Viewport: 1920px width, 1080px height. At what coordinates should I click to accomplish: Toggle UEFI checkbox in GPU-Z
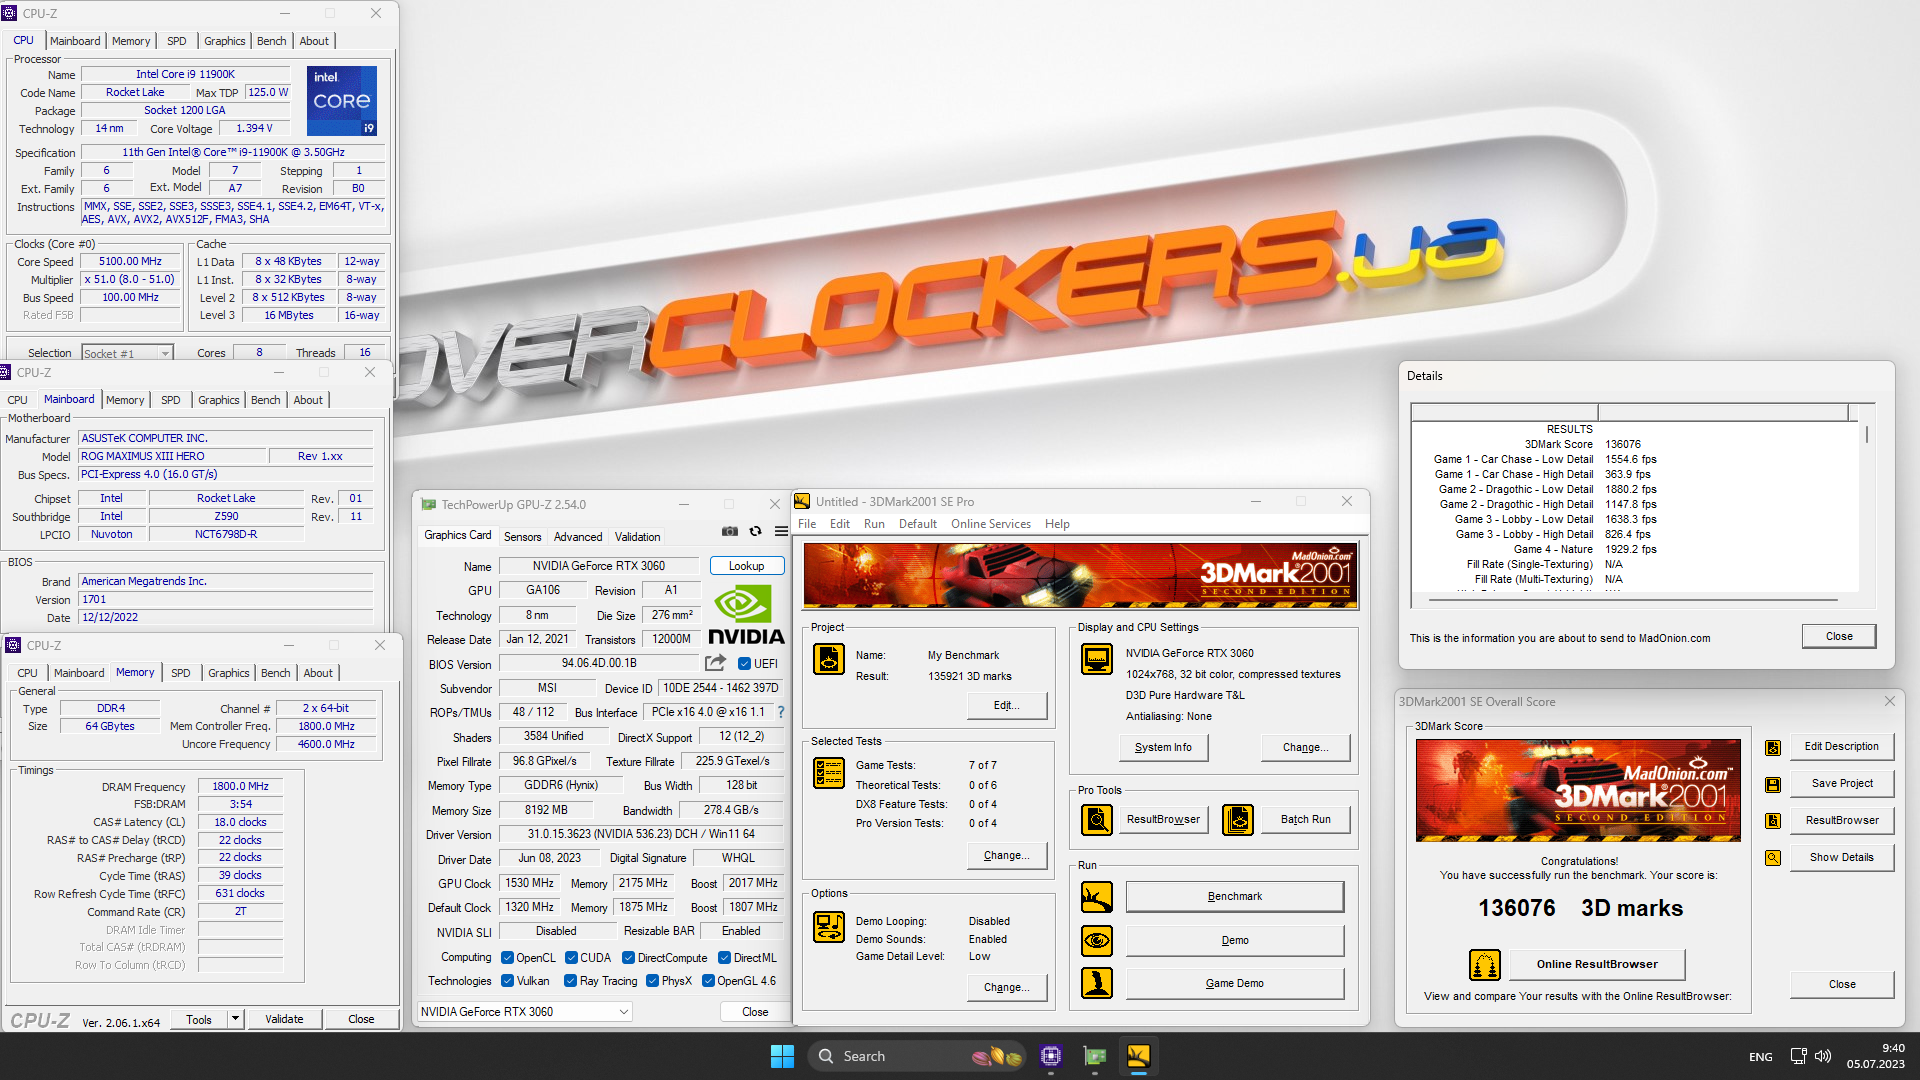(x=744, y=663)
